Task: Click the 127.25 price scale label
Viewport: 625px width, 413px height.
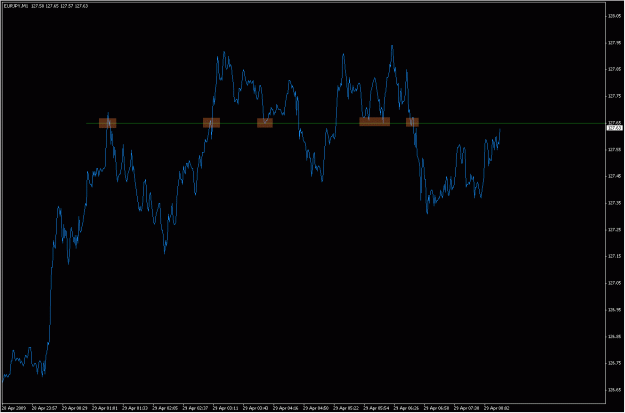Action: 613,230
